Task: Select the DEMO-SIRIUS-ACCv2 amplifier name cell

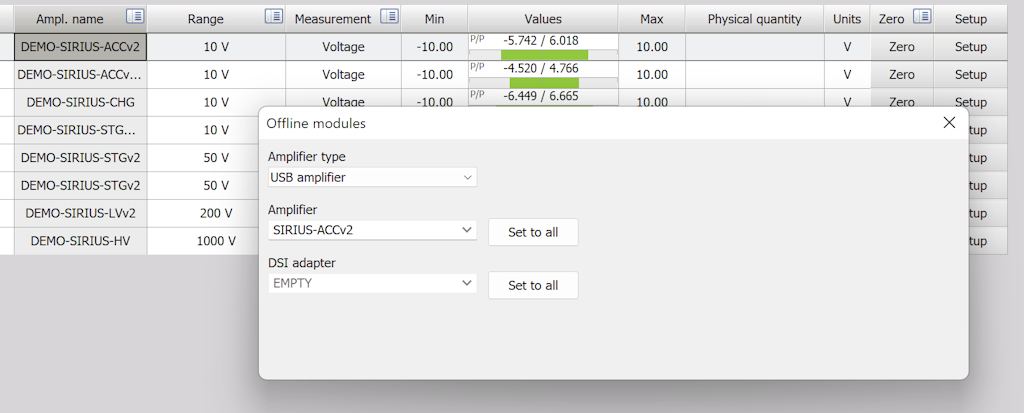Action: (80, 47)
